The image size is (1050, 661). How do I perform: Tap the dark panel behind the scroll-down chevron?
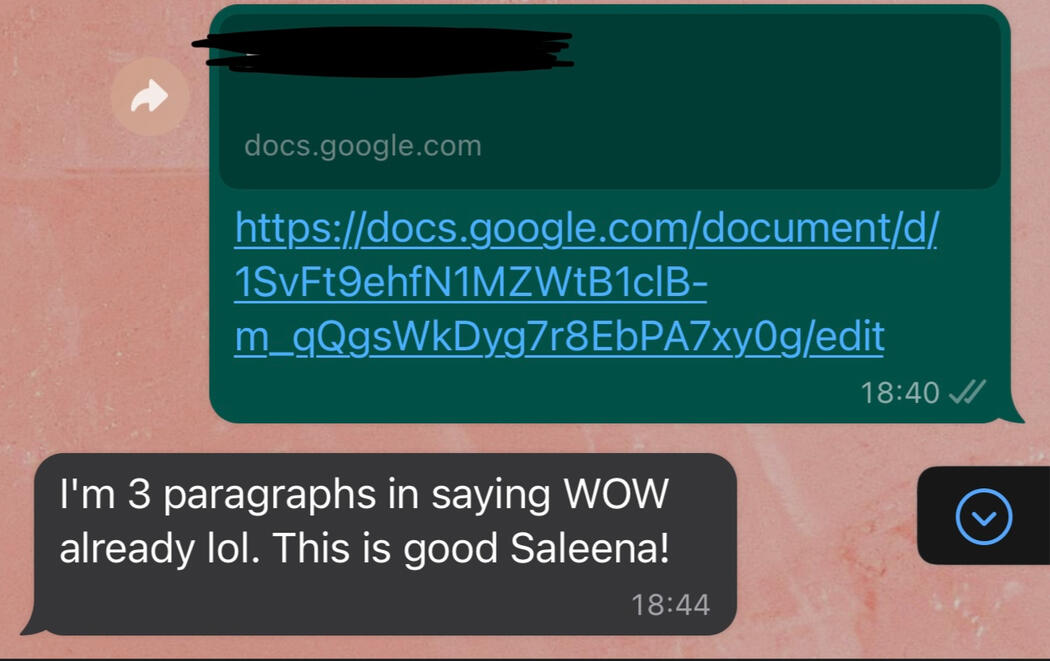[x=983, y=516]
